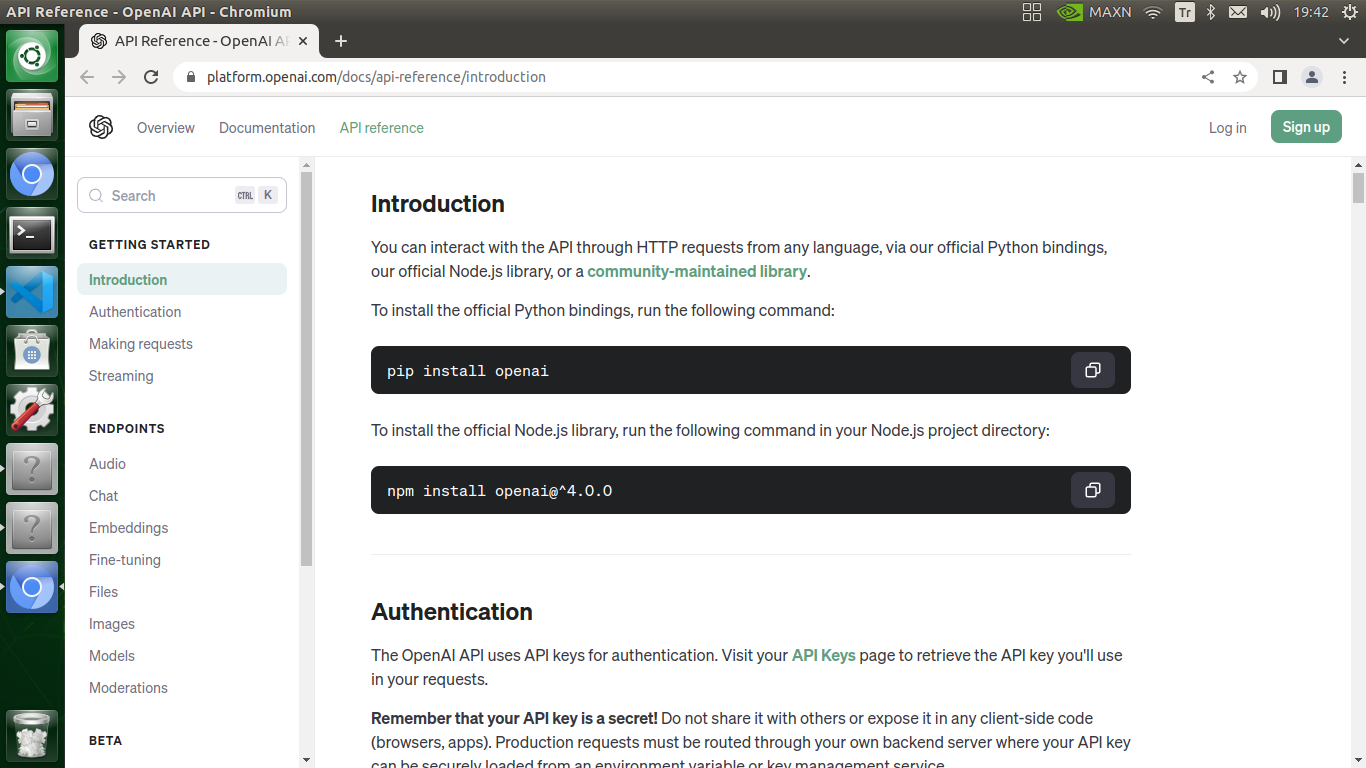Select the Introduction sidebar item
The image size is (1366, 768).
coord(182,280)
